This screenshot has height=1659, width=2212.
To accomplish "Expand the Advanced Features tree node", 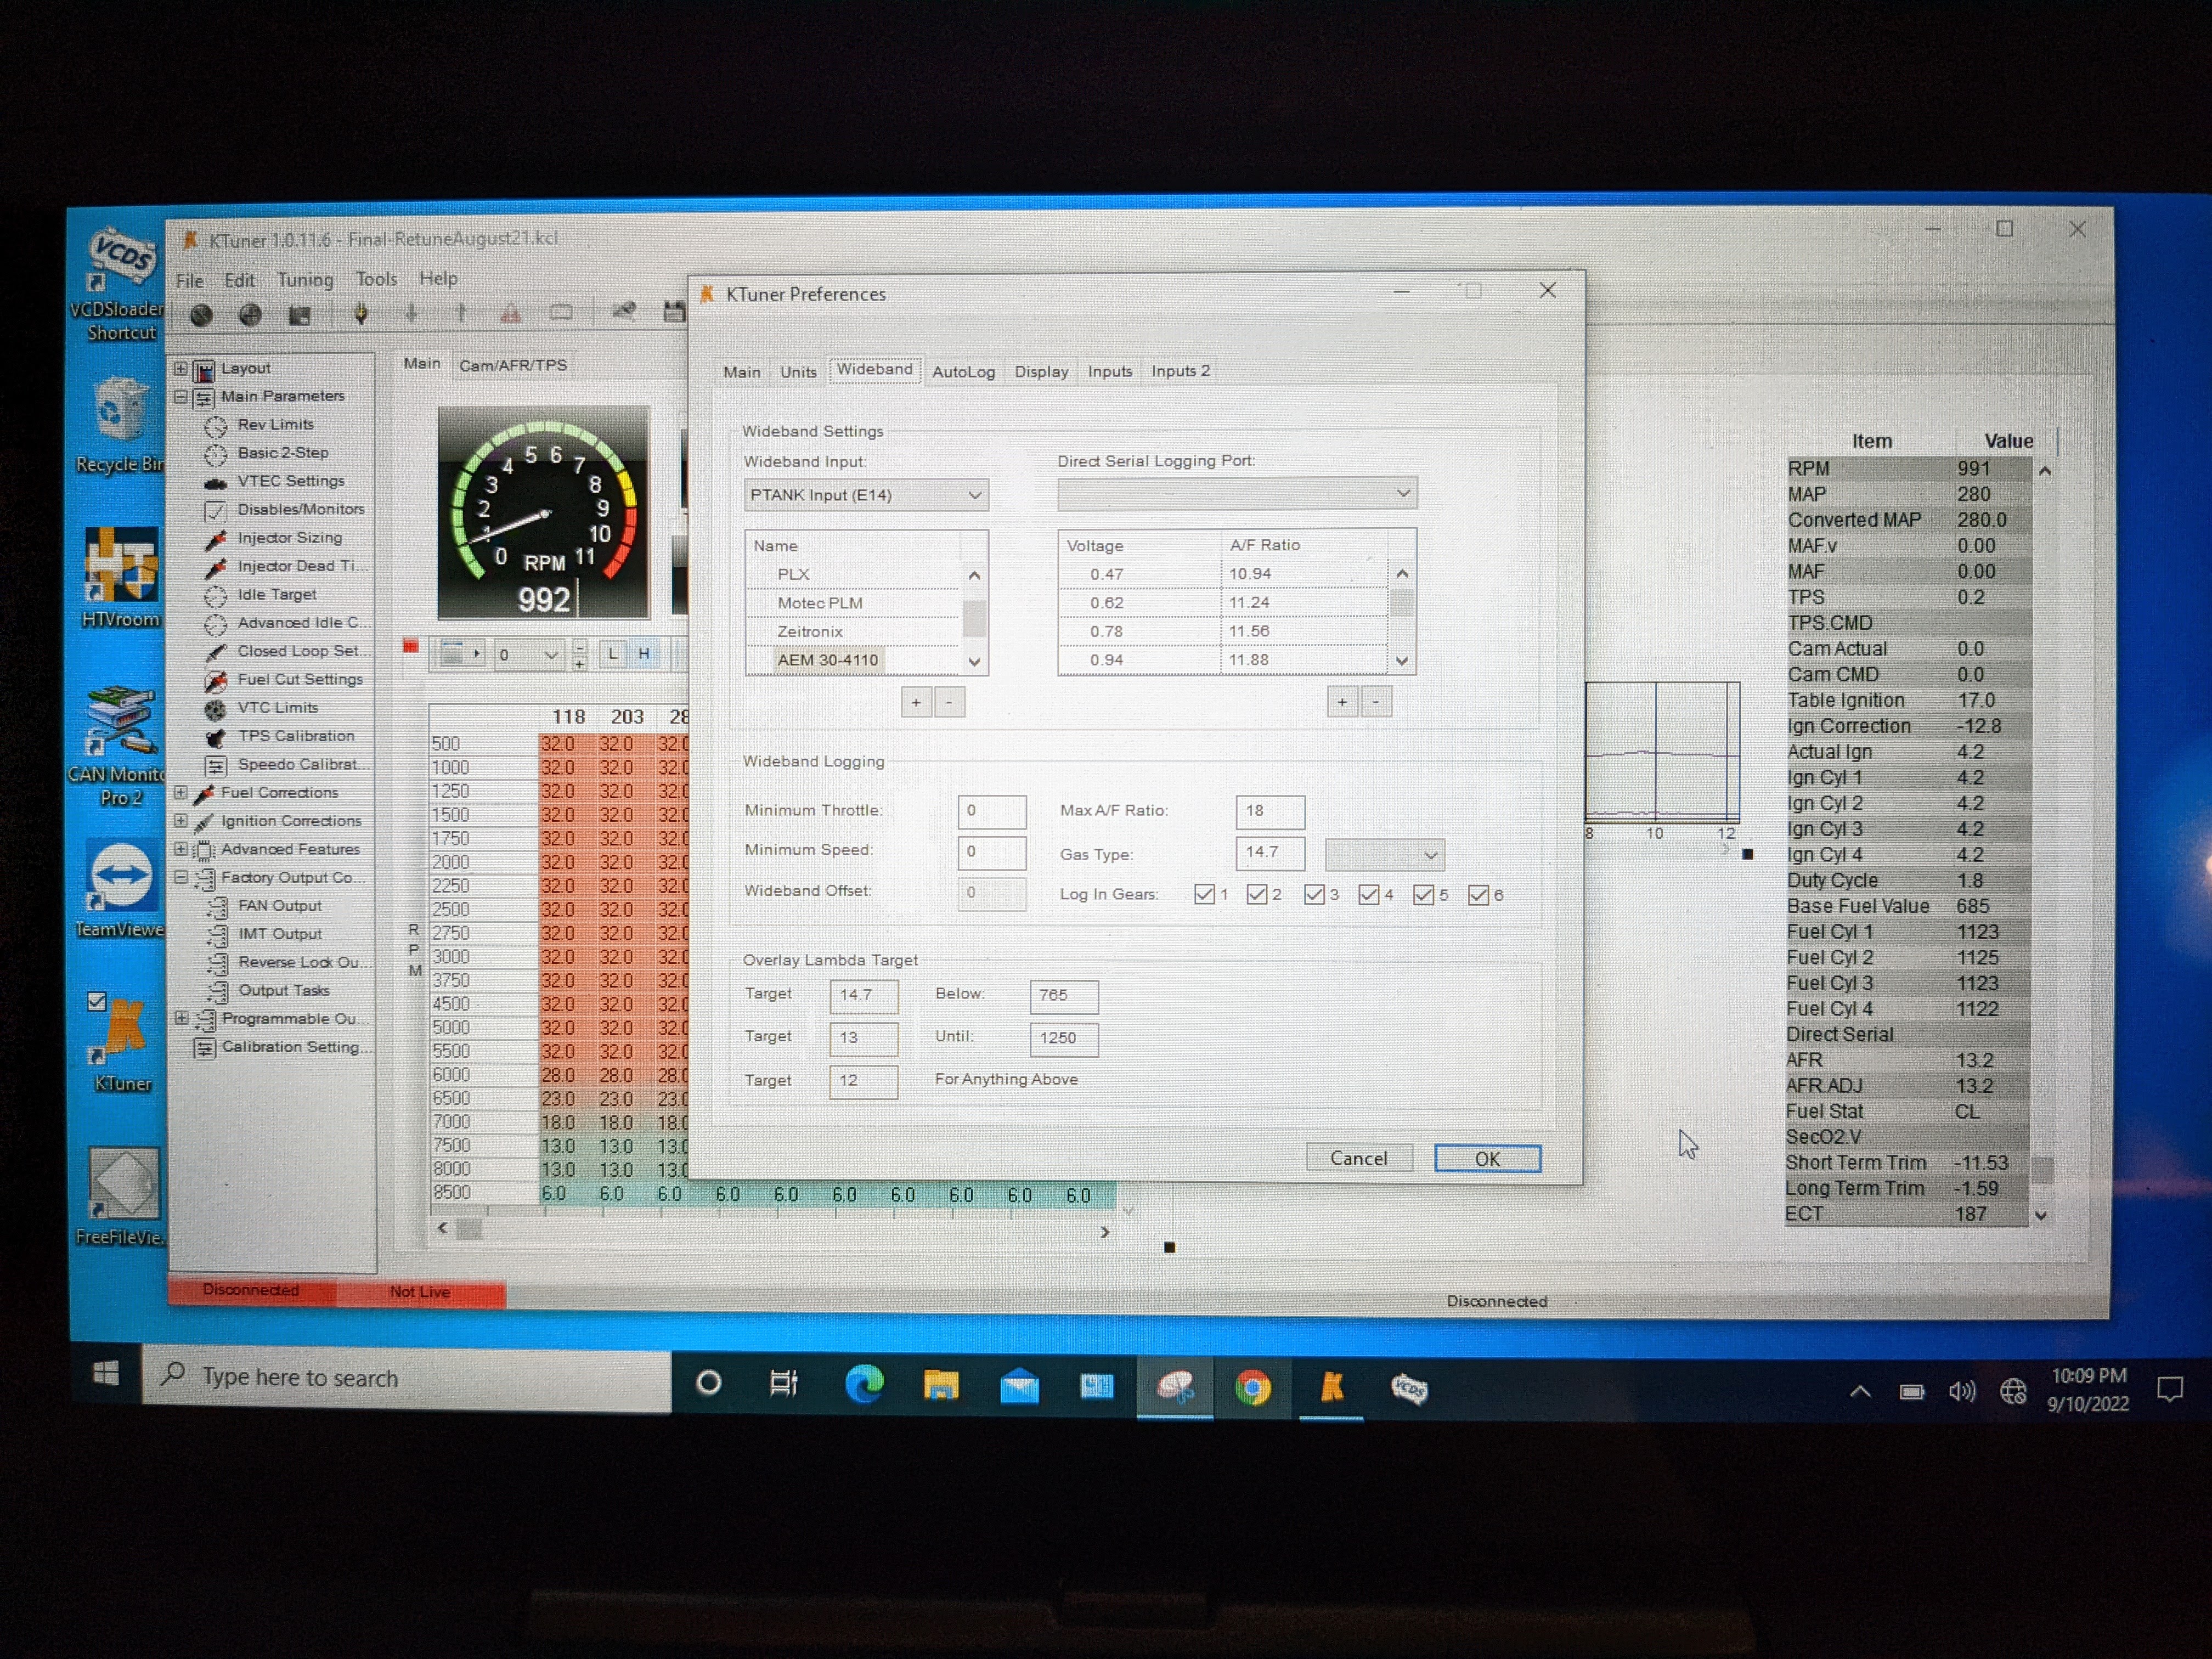I will [x=181, y=850].
